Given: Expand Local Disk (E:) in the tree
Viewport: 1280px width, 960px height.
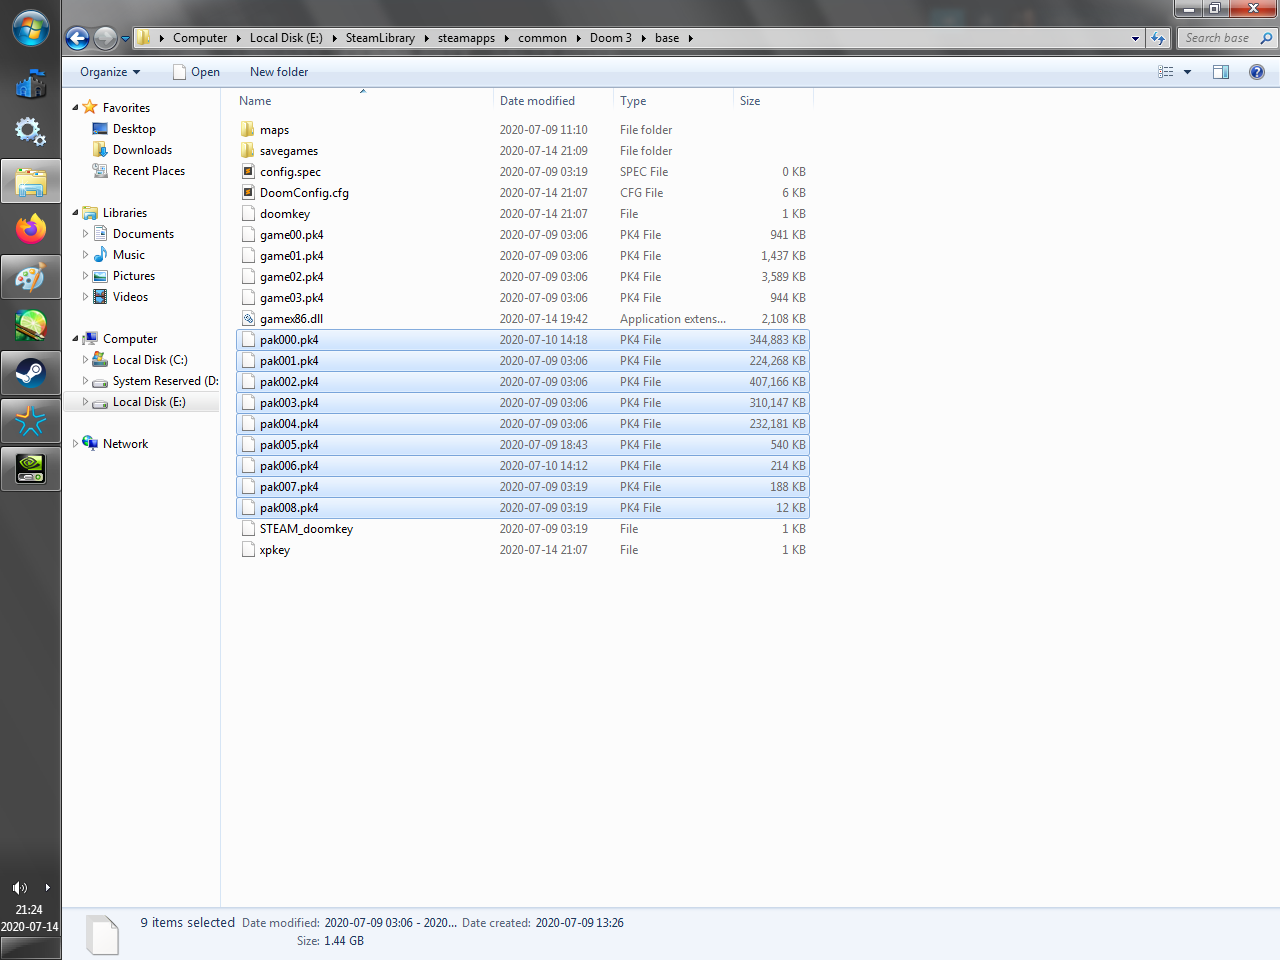Looking at the screenshot, I should click(x=85, y=402).
